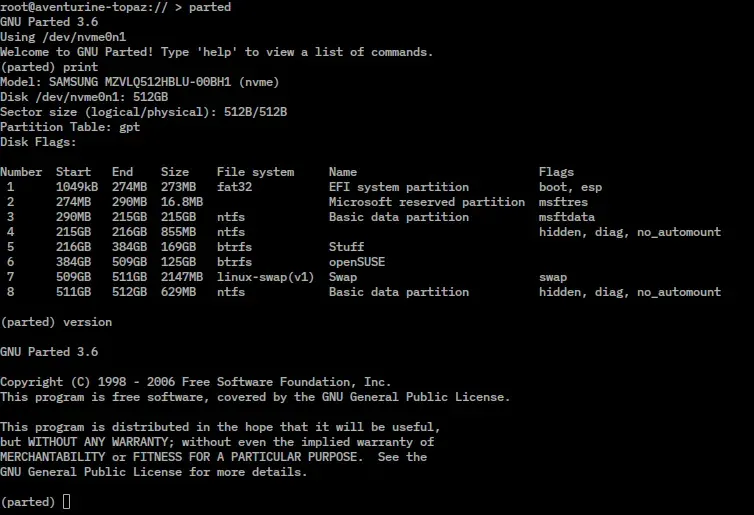Click the '629MB' size value

coord(178,292)
